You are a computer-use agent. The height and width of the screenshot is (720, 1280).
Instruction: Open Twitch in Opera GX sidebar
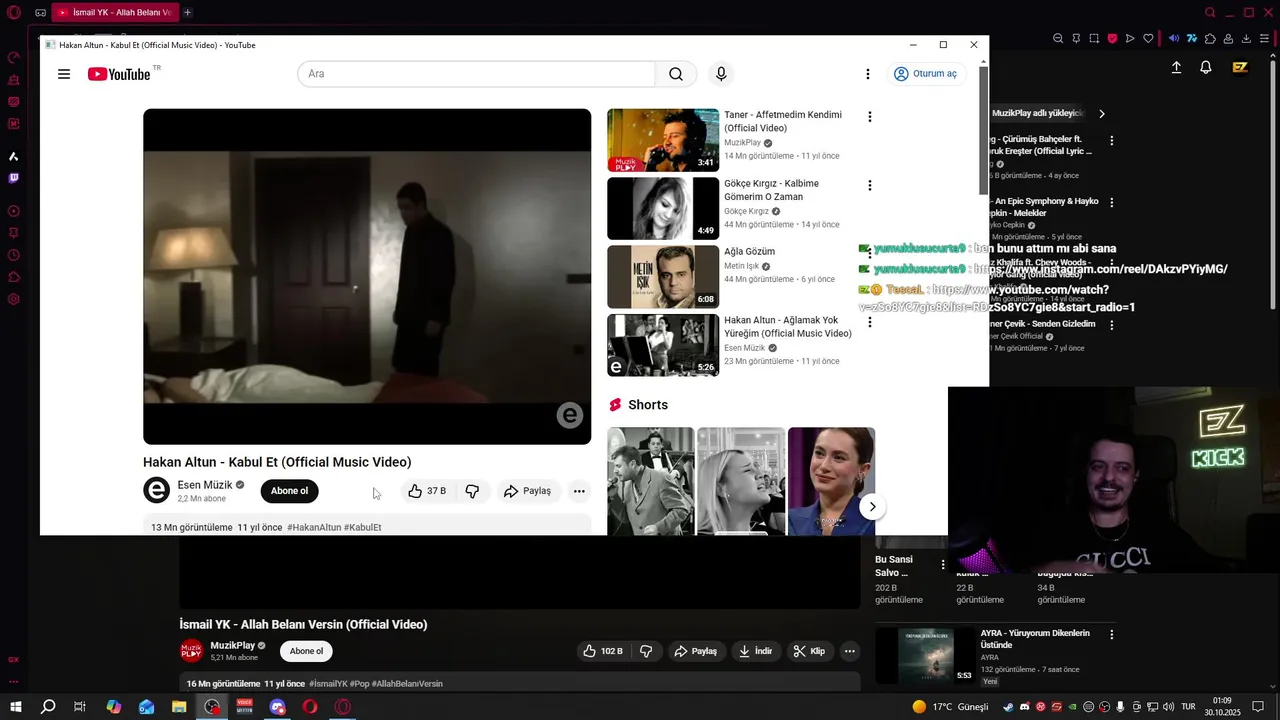coord(14,178)
